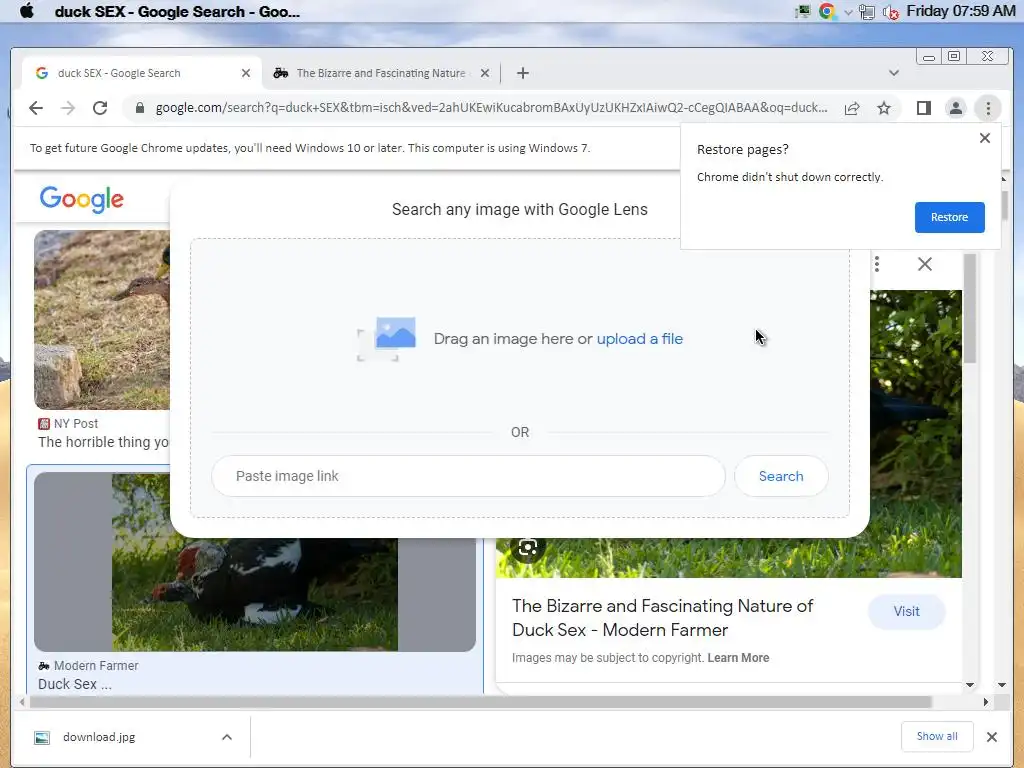Click the Show all downloads button

click(936, 737)
